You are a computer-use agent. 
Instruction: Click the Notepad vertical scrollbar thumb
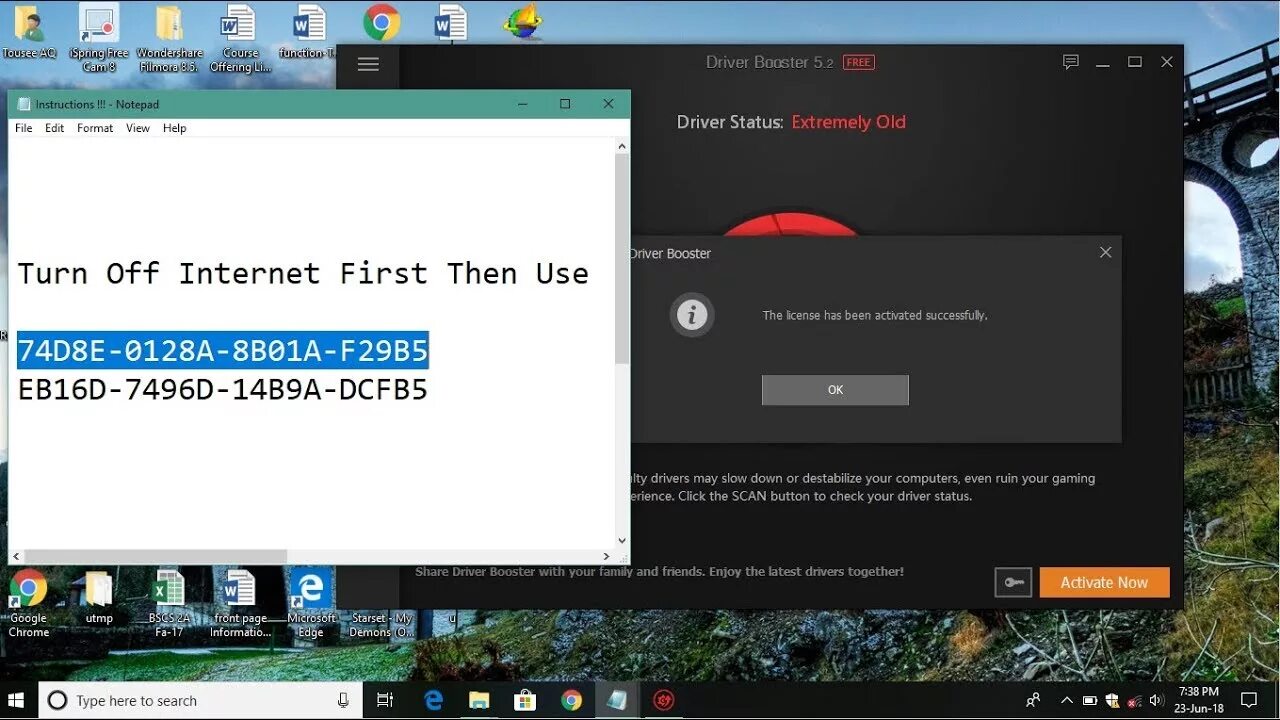click(622, 258)
